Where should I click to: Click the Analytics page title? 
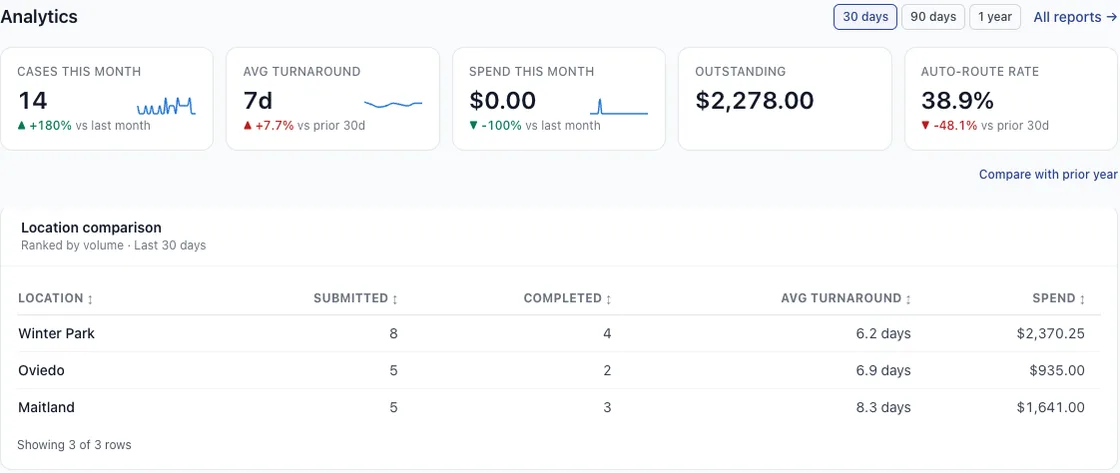(x=39, y=17)
